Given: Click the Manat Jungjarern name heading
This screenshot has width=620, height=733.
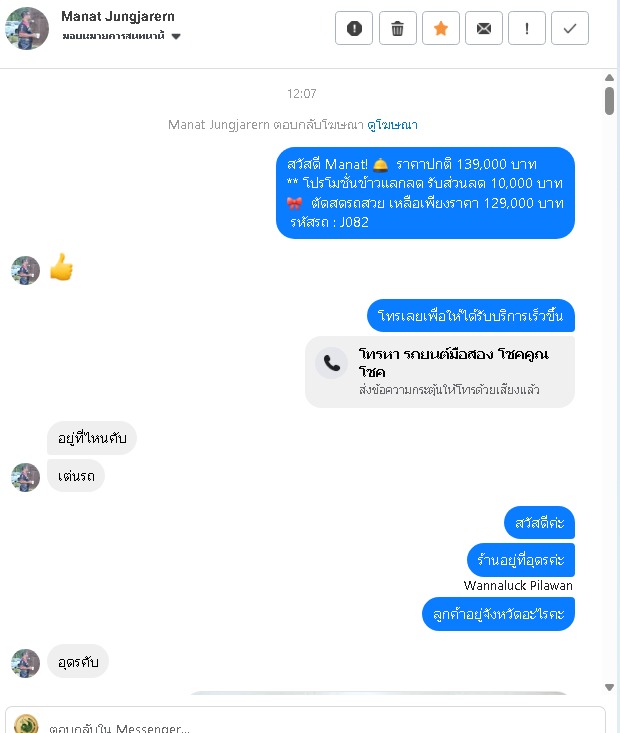Looking at the screenshot, I should [x=118, y=16].
